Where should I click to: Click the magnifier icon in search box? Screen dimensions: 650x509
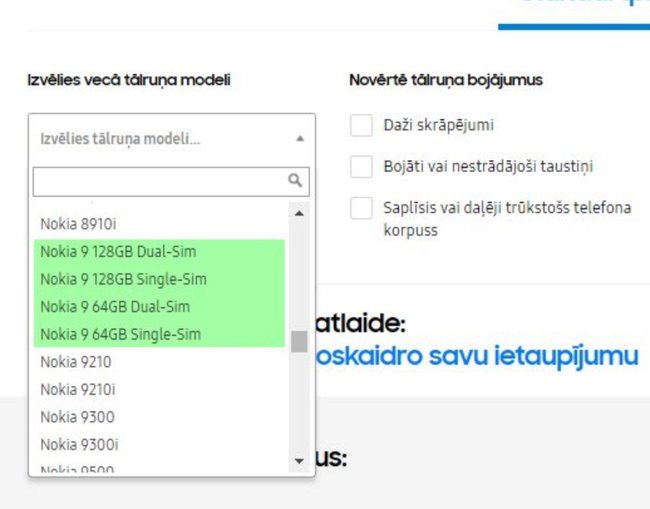(295, 180)
